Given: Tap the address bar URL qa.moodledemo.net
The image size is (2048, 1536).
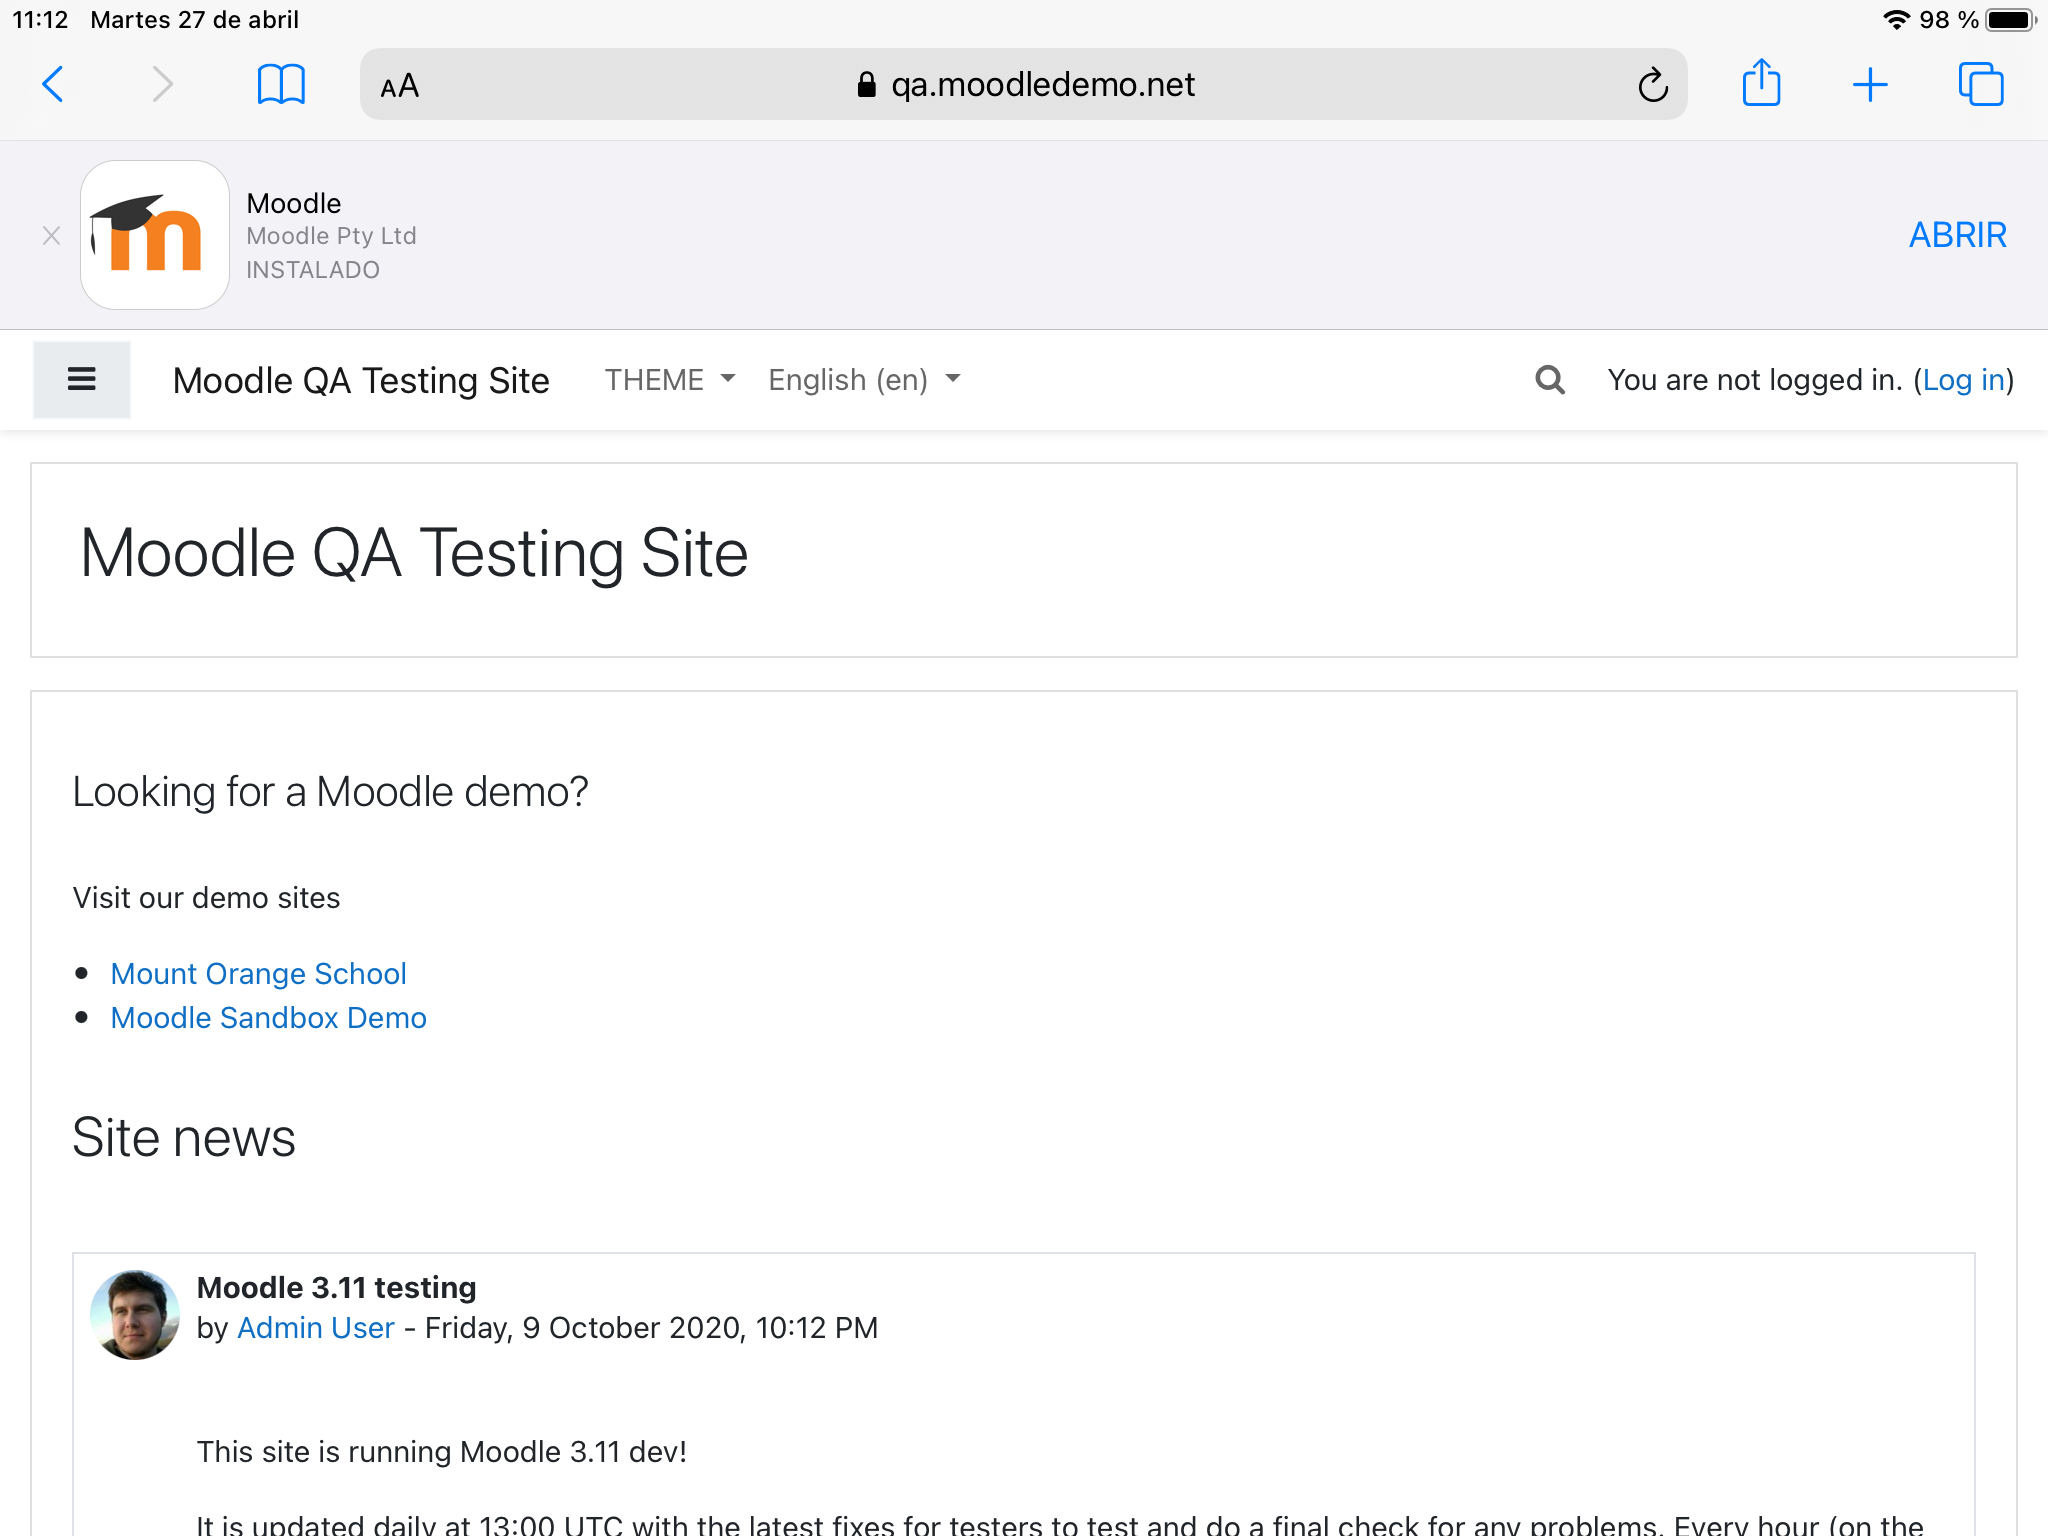Looking at the screenshot, I should 1043,85.
